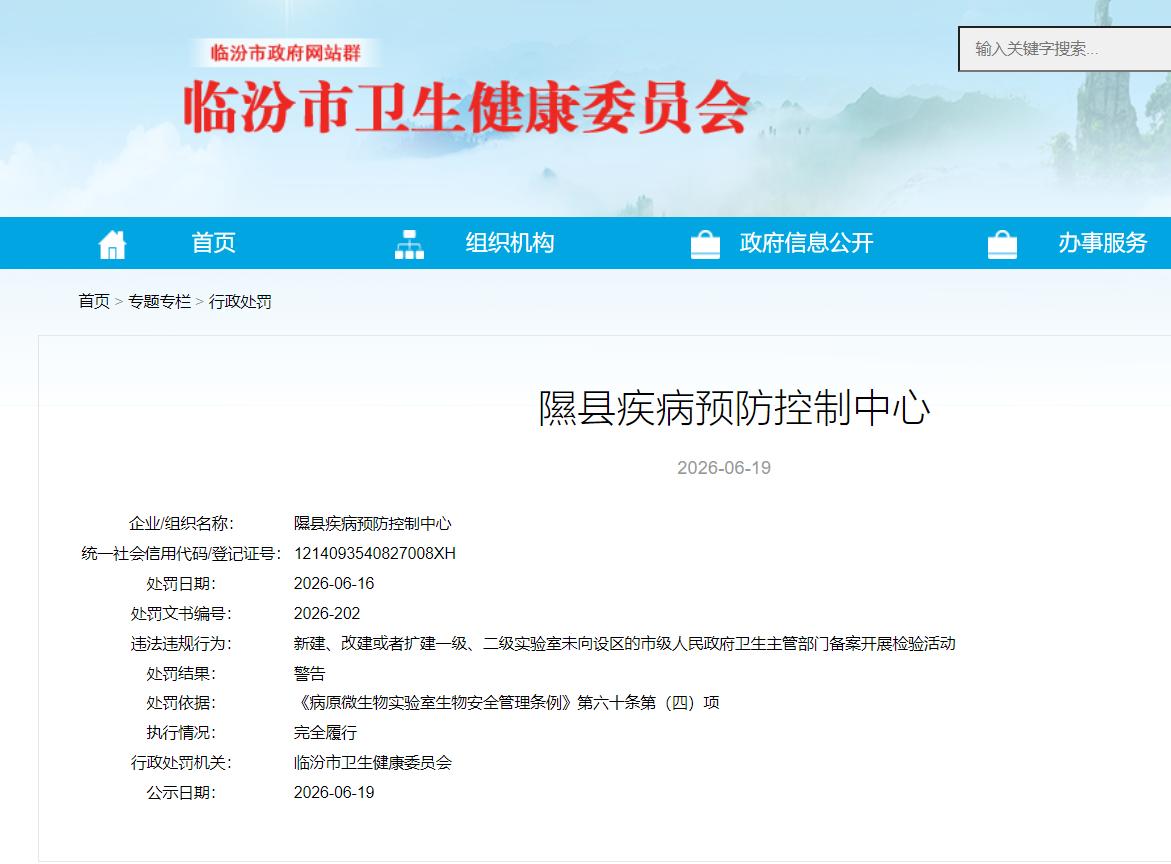The width and height of the screenshot is (1171, 864).
Task: Focus the keyword search input field
Action: [x=1065, y=49]
